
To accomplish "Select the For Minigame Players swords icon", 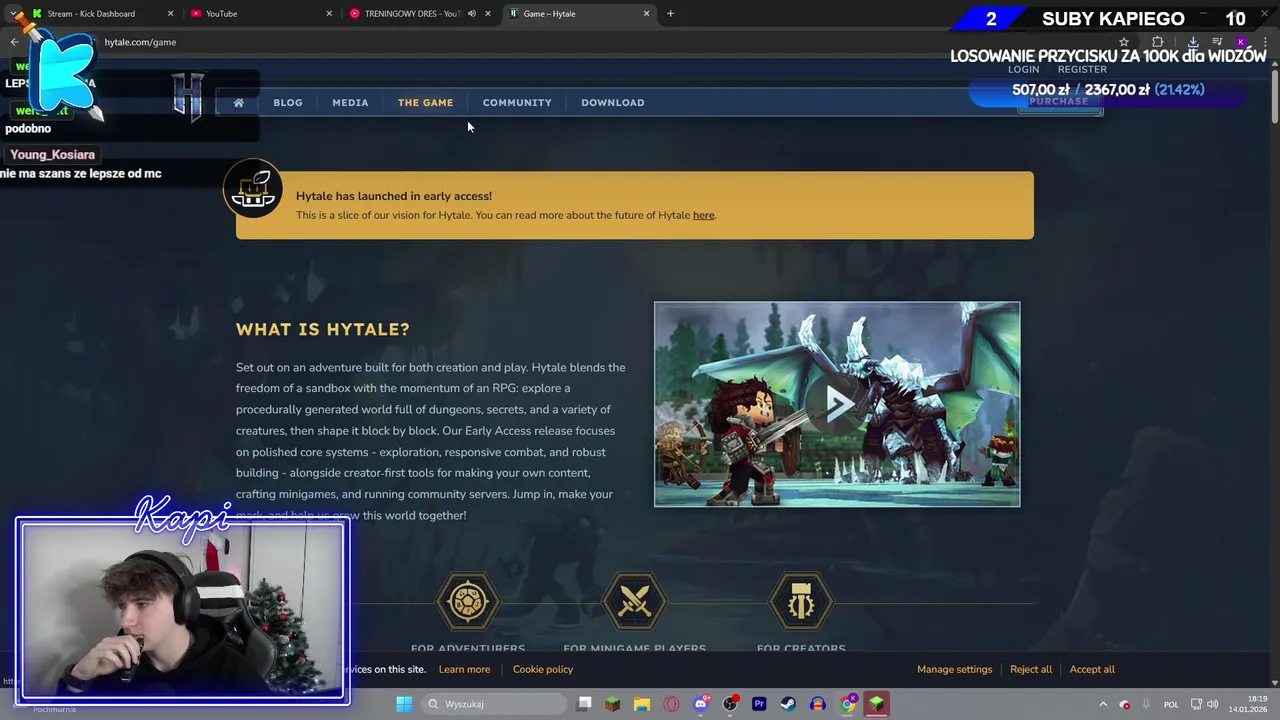I will coord(634,602).
